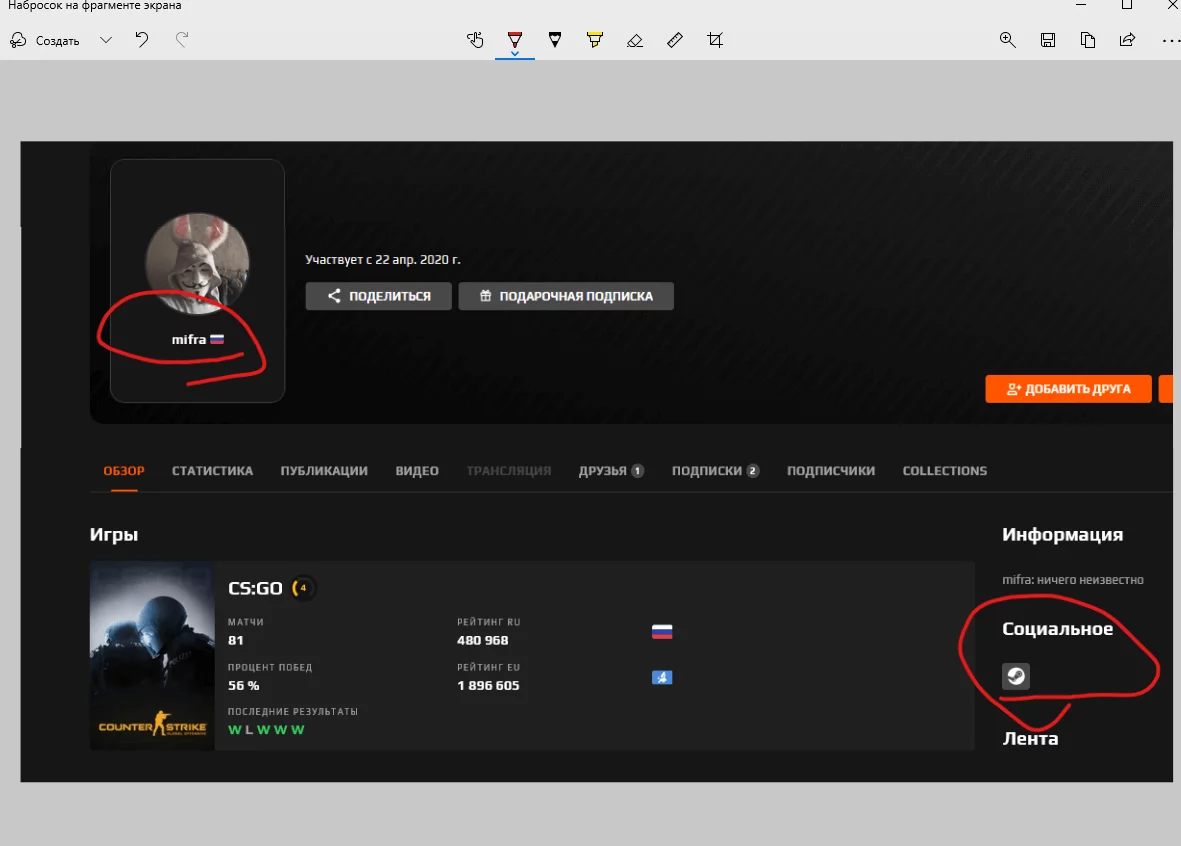The width and height of the screenshot is (1181, 846).
Task: Switch to the Статистика tab
Action: click(212, 471)
